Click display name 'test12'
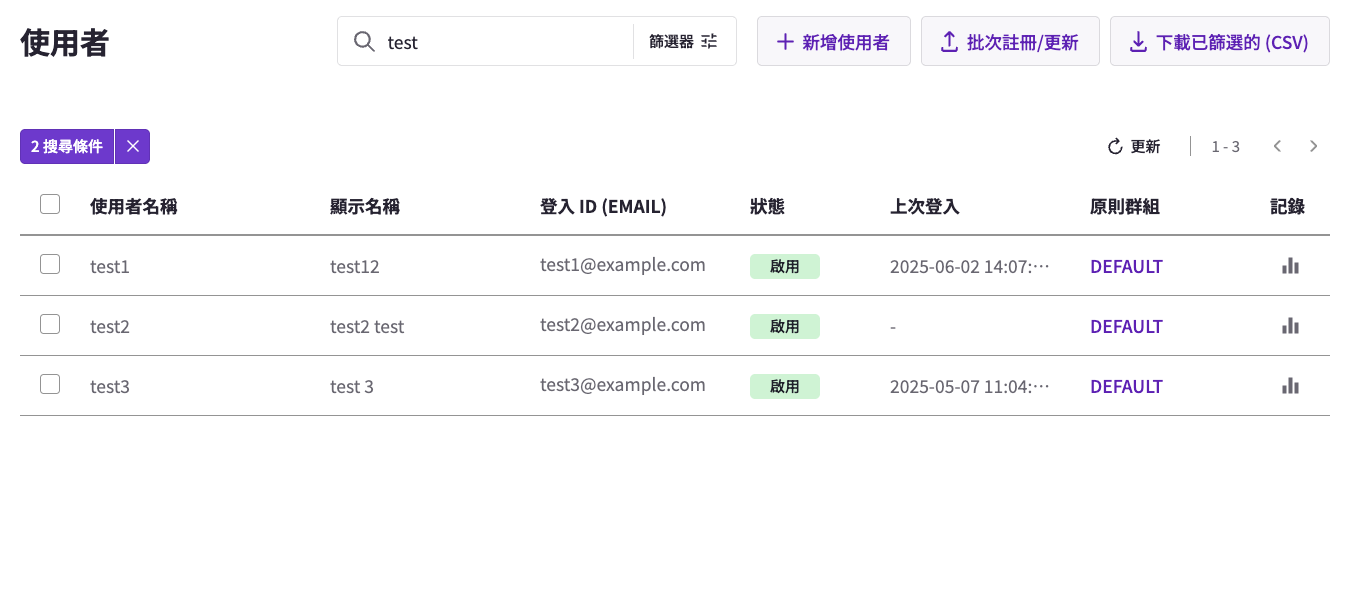This screenshot has width=1351, height=599. 355,267
